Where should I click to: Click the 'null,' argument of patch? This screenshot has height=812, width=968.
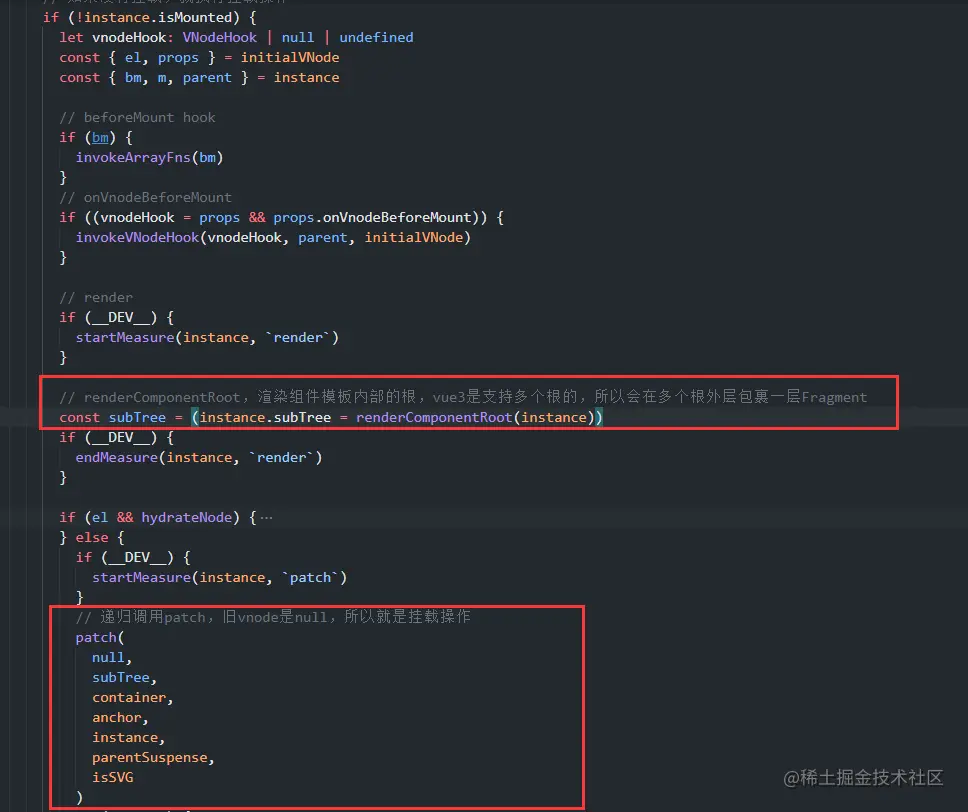click(x=112, y=658)
